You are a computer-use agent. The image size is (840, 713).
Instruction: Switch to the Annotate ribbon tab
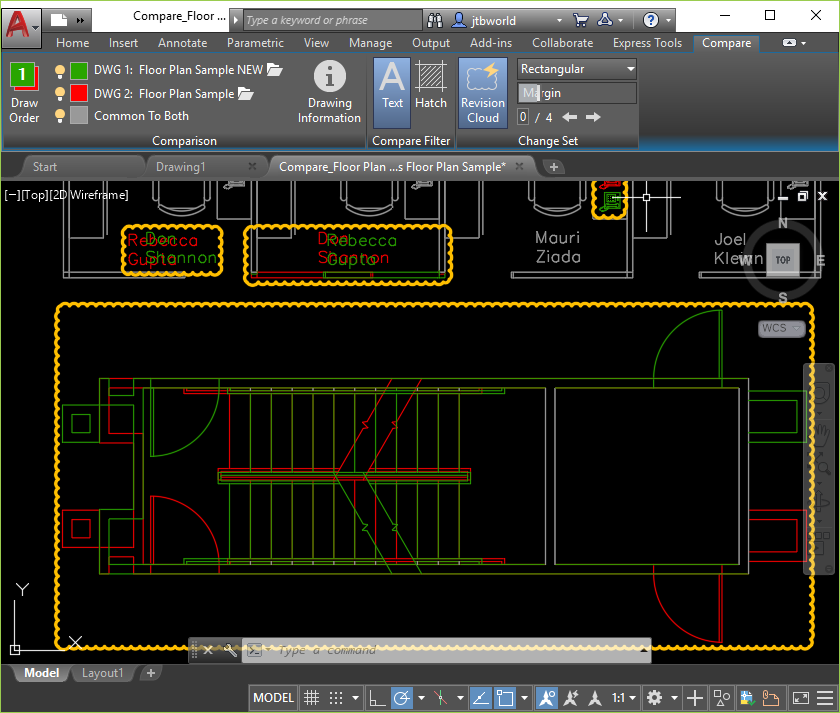182,43
